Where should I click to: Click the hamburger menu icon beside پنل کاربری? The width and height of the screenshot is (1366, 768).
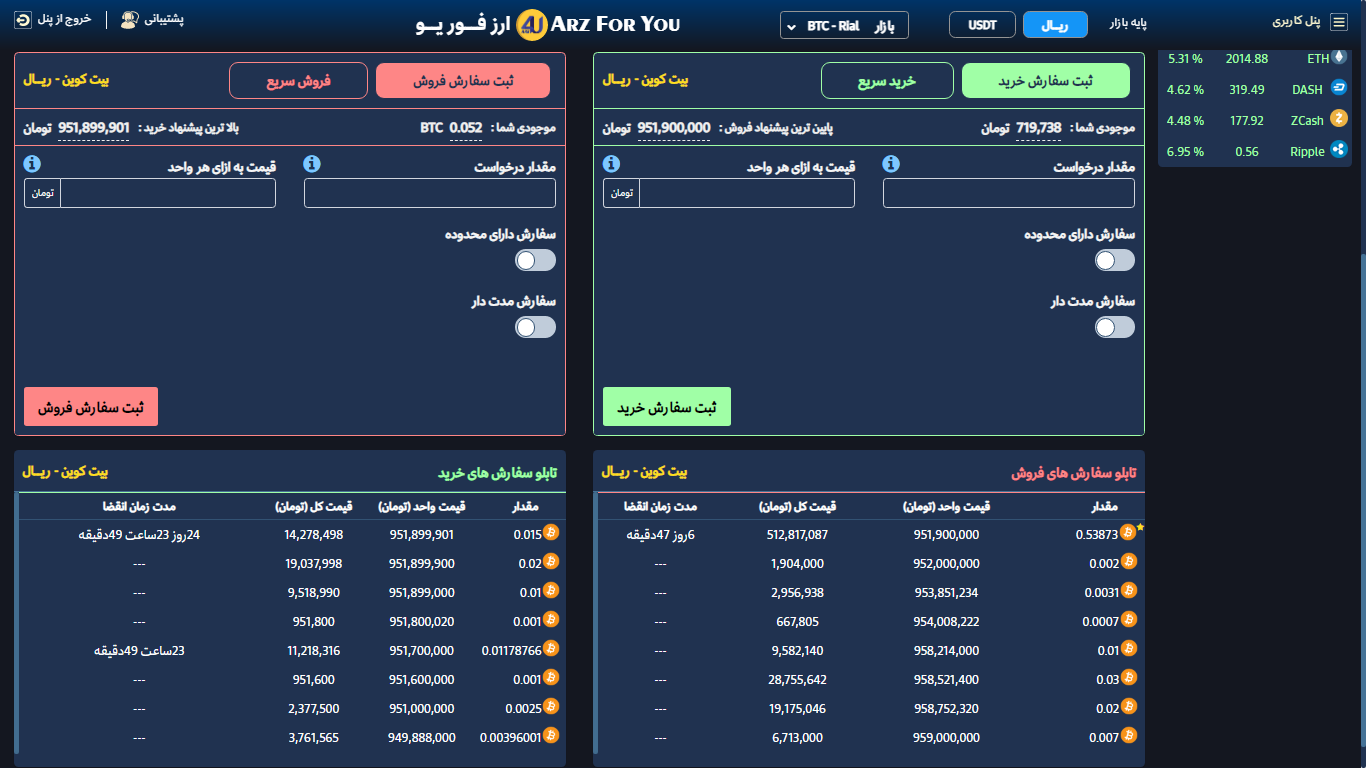[1338, 21]
